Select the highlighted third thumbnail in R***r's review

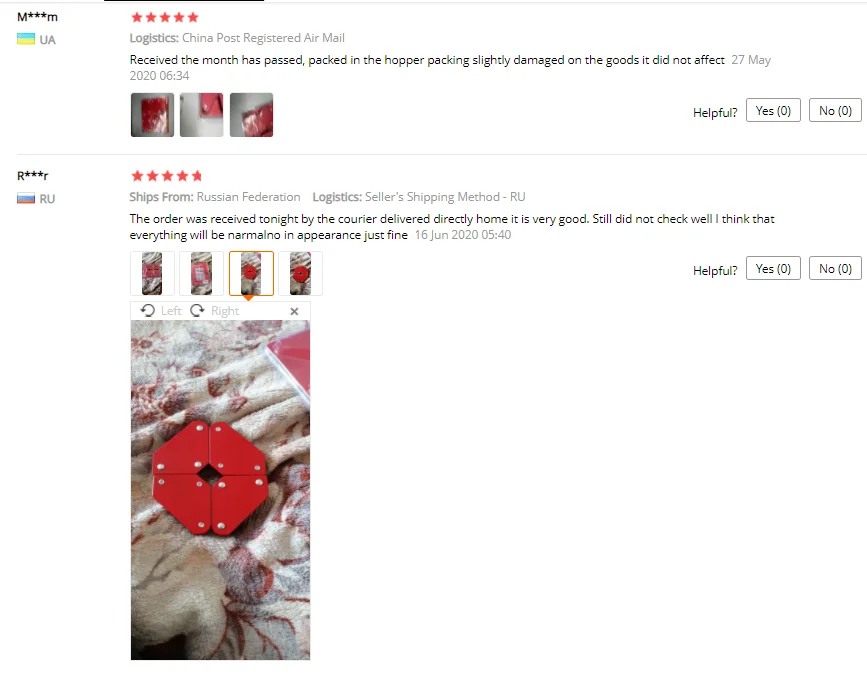click(x=251, y=274)
